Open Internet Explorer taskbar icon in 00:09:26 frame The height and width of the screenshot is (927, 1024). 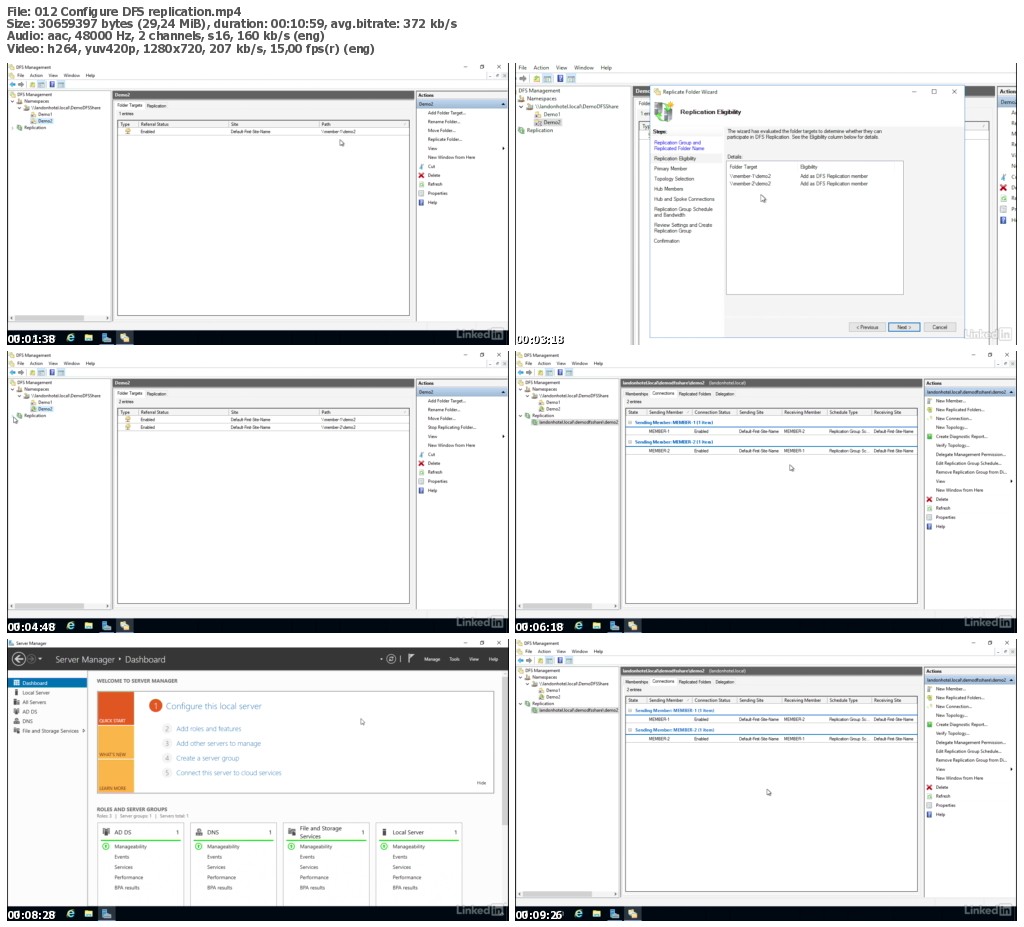579,913
